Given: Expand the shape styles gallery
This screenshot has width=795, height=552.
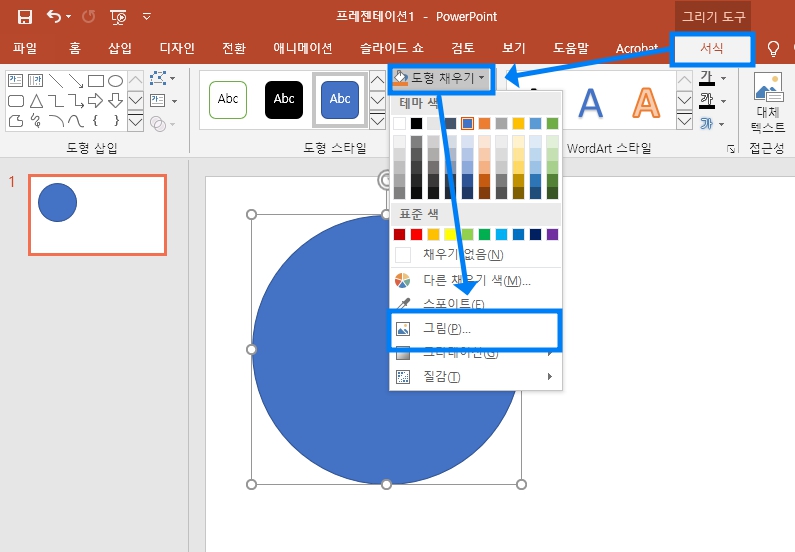Looking at the screenshot, I should (377, 121).
